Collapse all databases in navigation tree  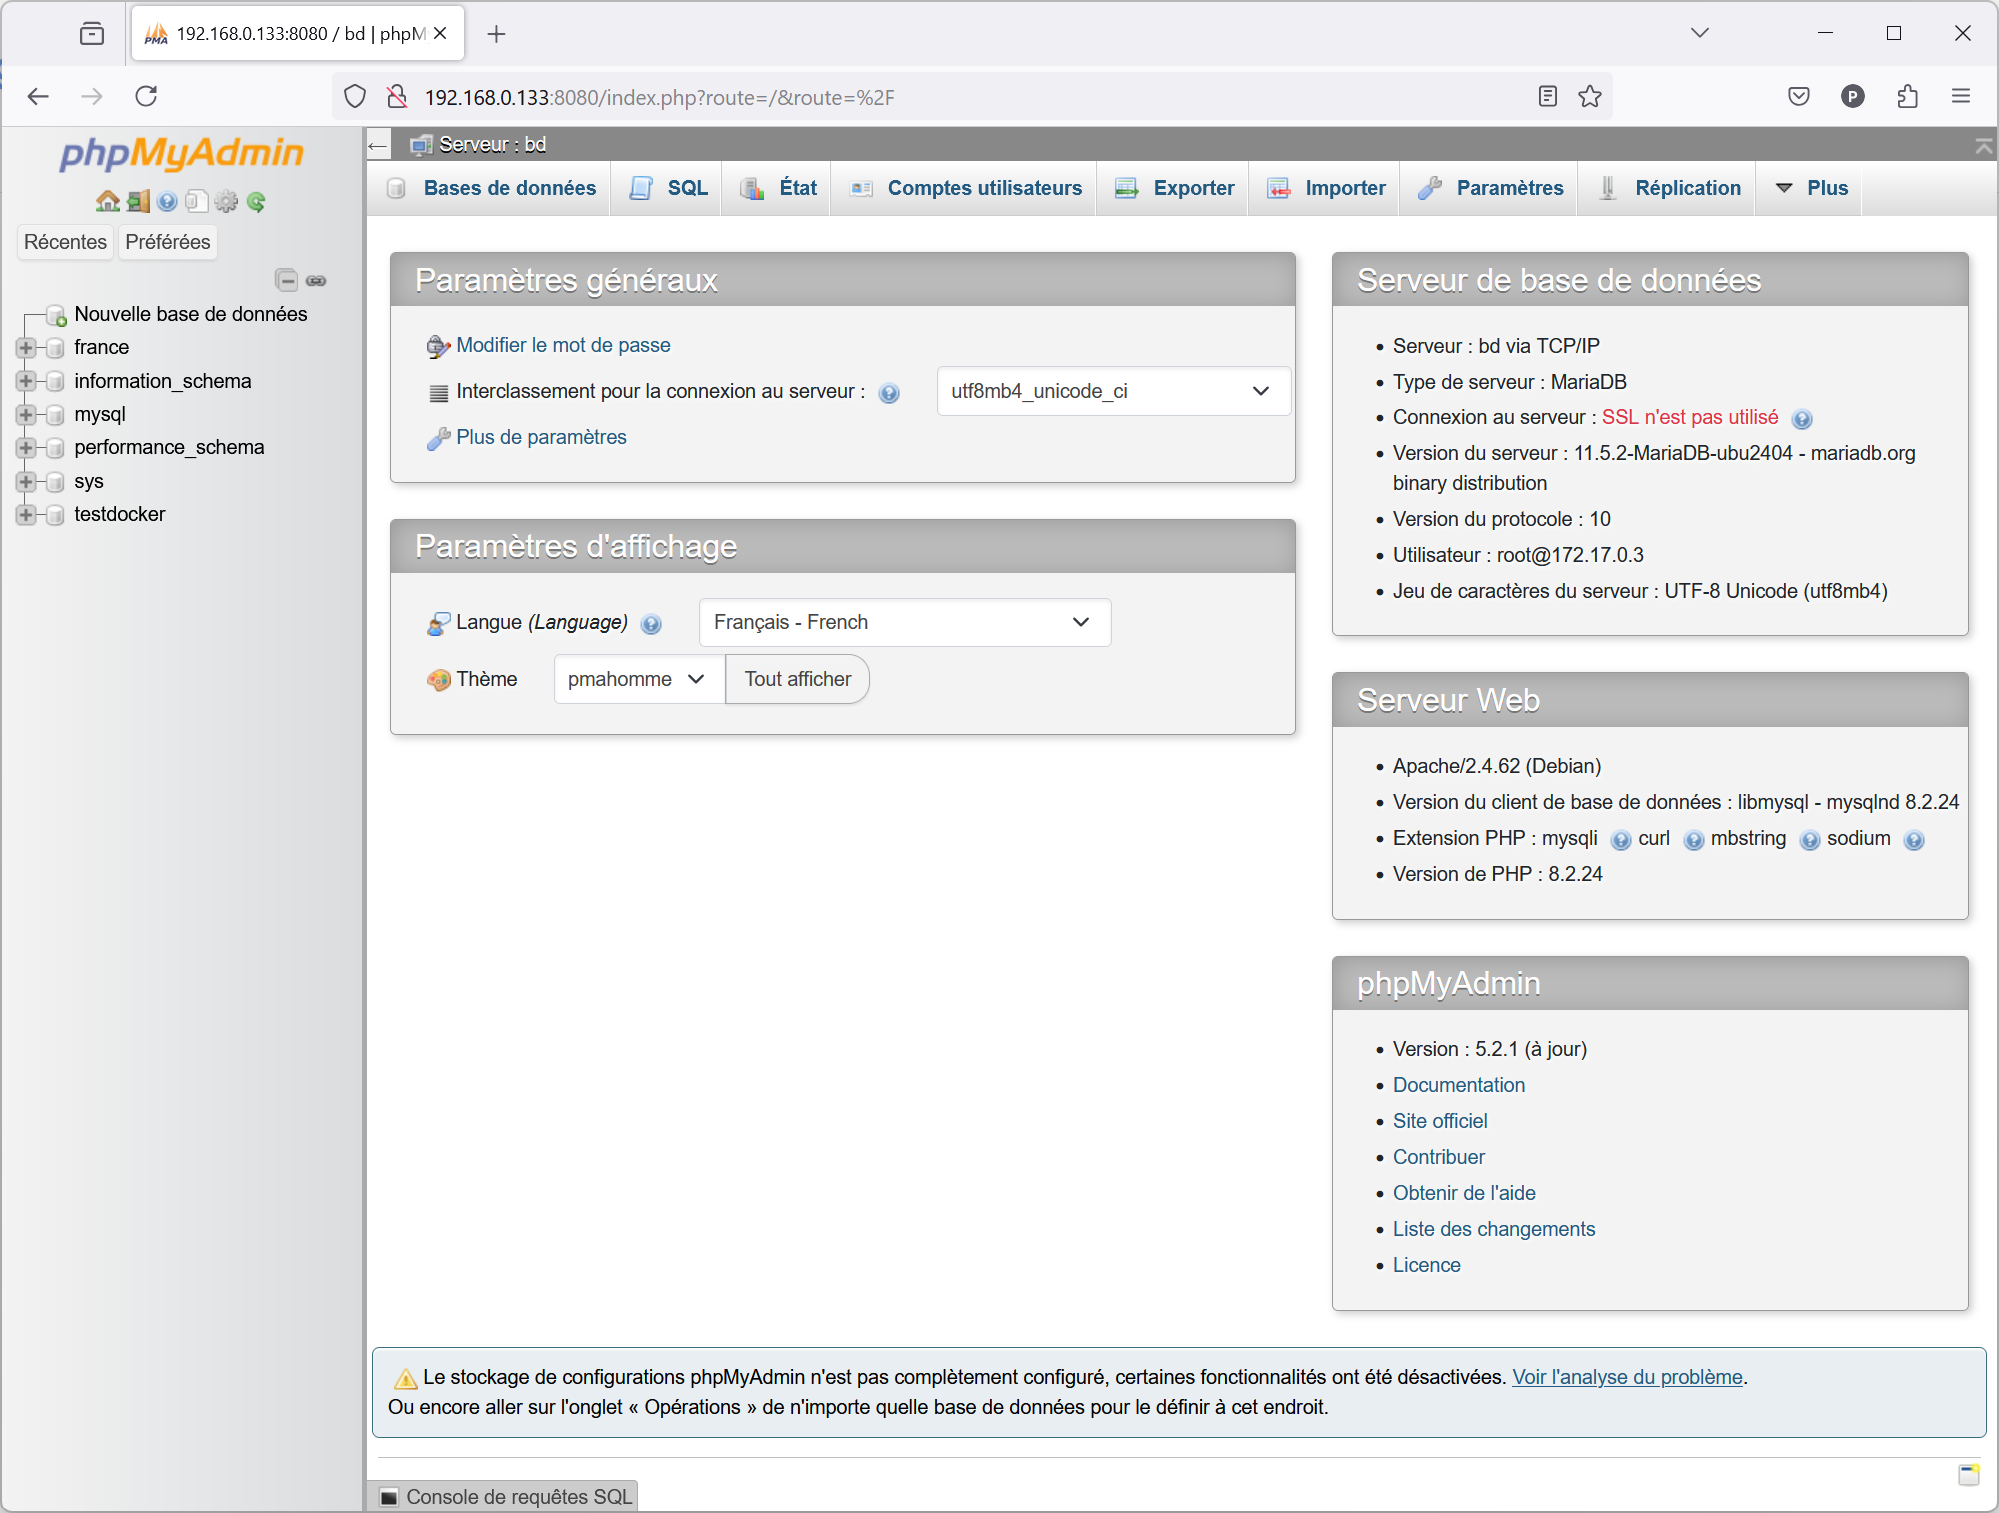pos(286,280)
